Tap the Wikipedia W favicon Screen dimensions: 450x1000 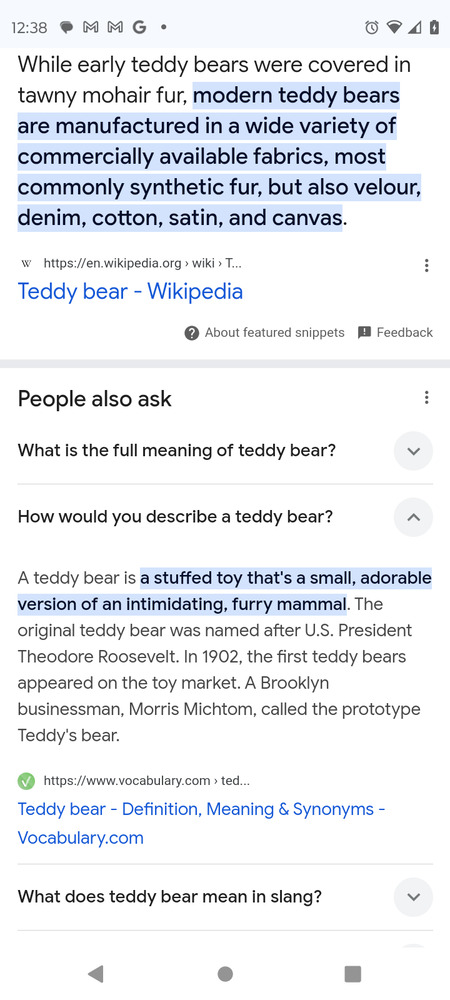pyautogui.click(x=26, y=263)
